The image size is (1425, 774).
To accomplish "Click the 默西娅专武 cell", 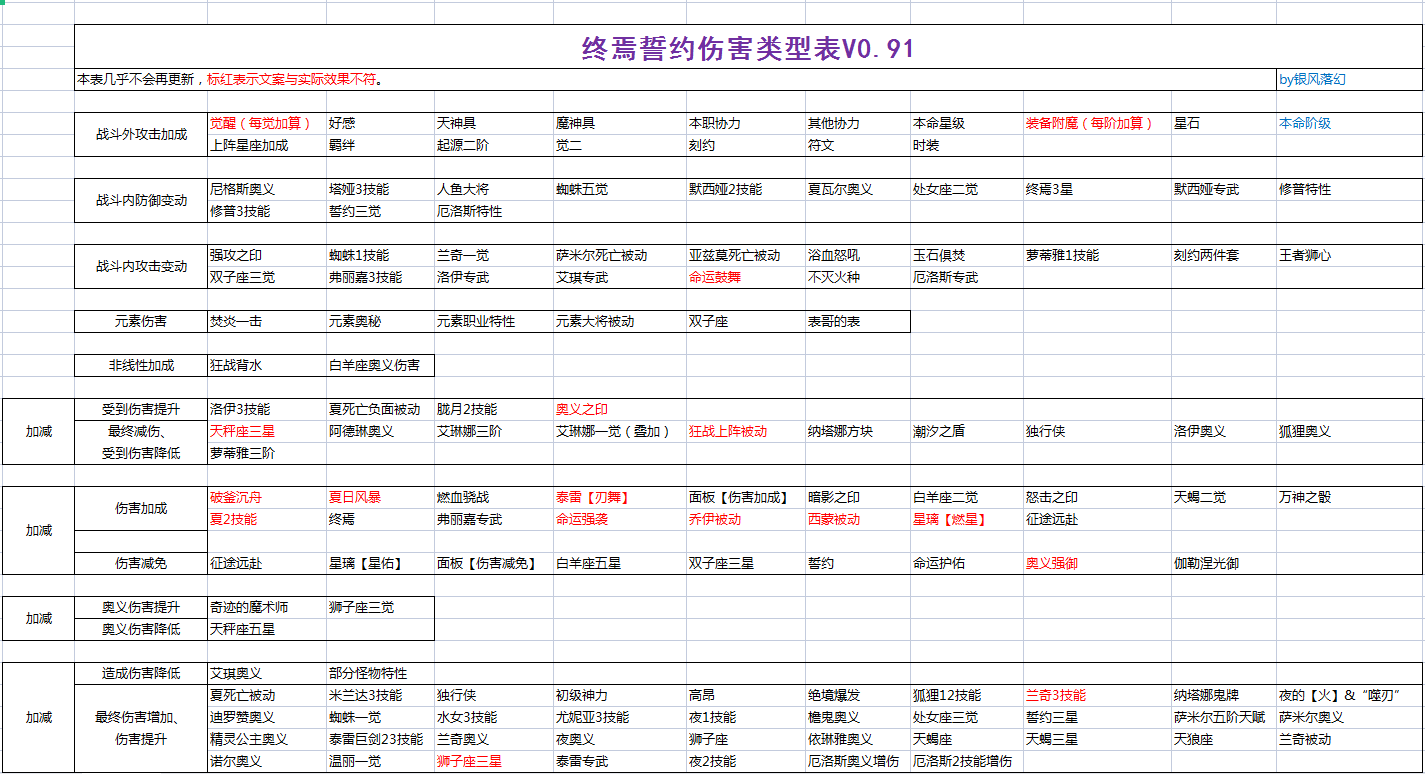I will point(1224,189).
